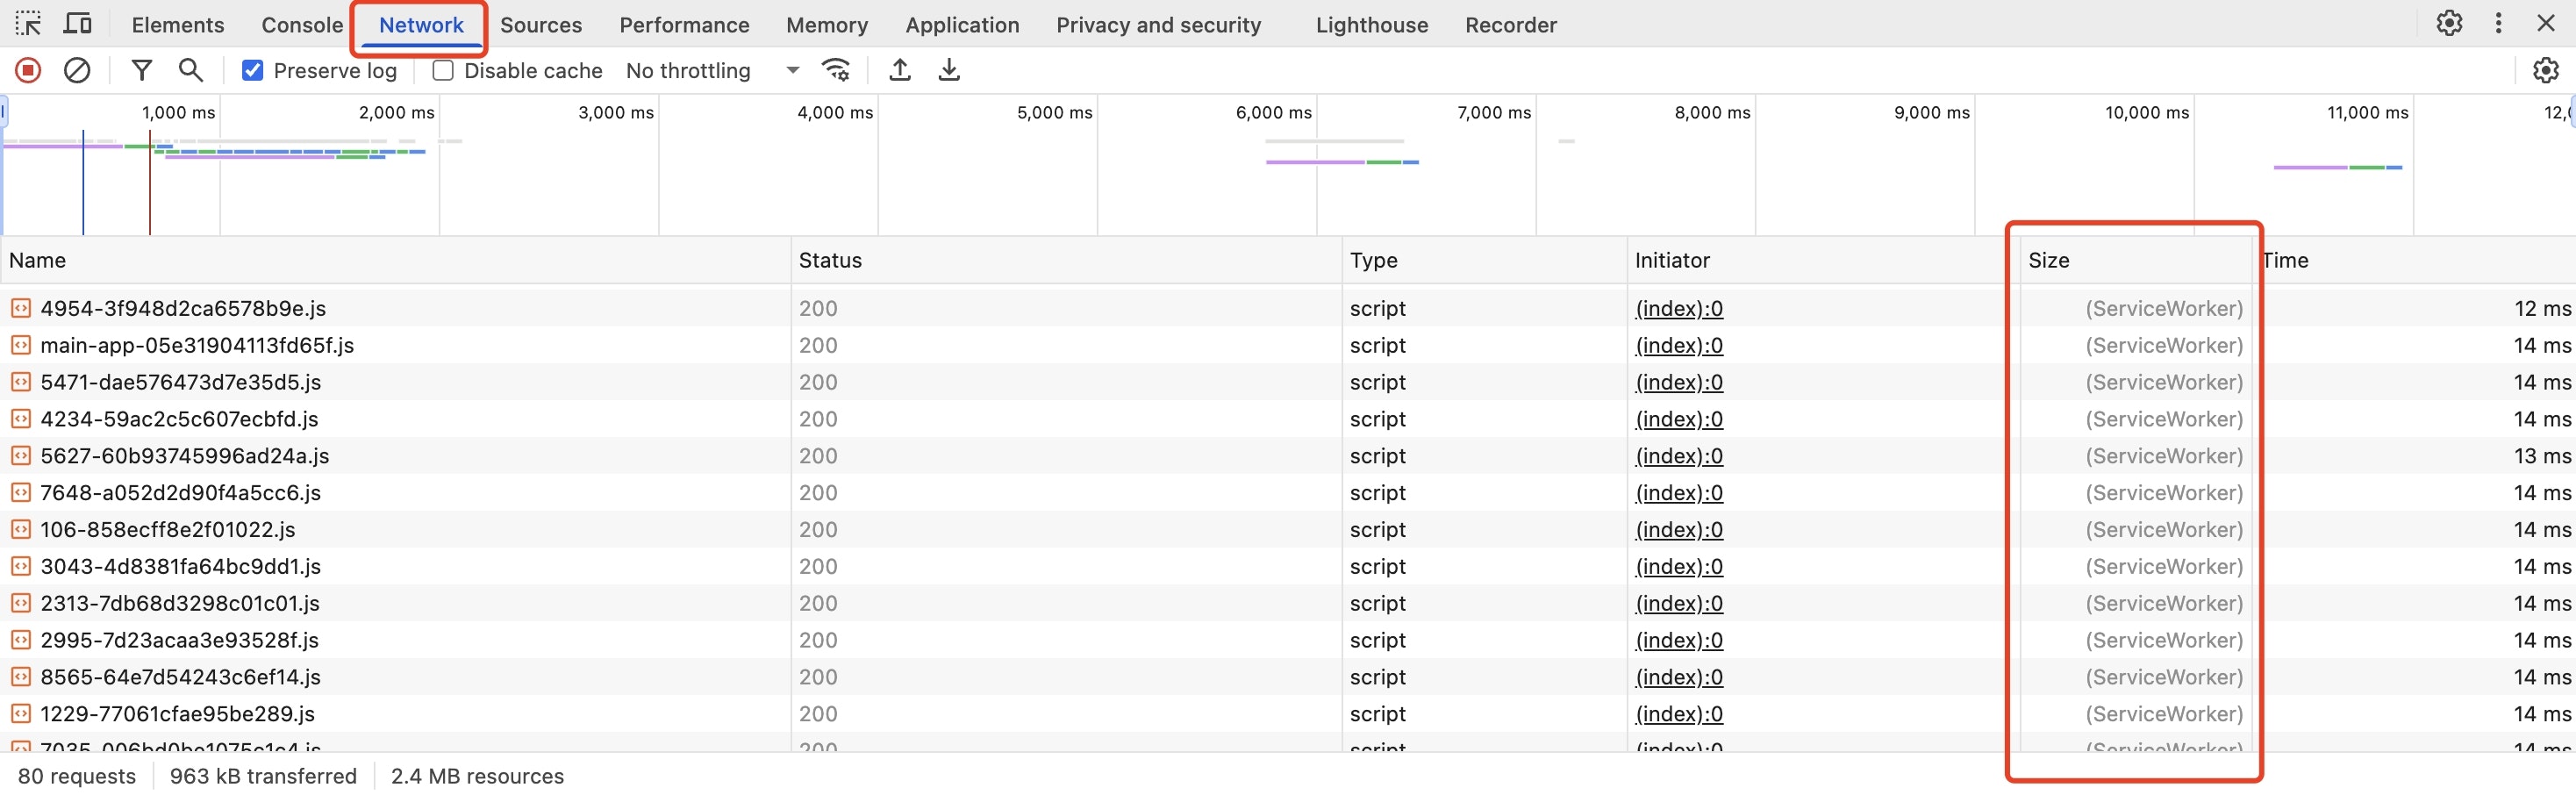Viewport: 2576px width, 795px height.
Task: Click the import HAR upload icon
Action: coord(900,70)
